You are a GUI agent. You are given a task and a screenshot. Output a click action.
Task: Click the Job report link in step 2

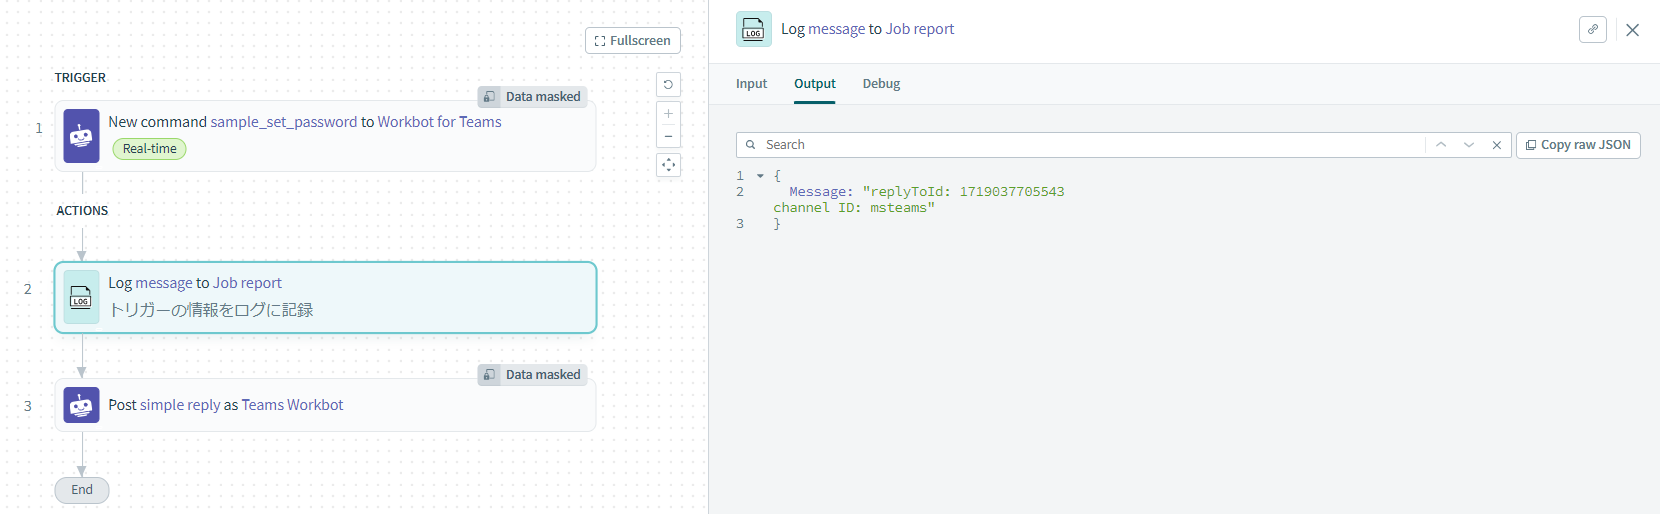[247, 283]
